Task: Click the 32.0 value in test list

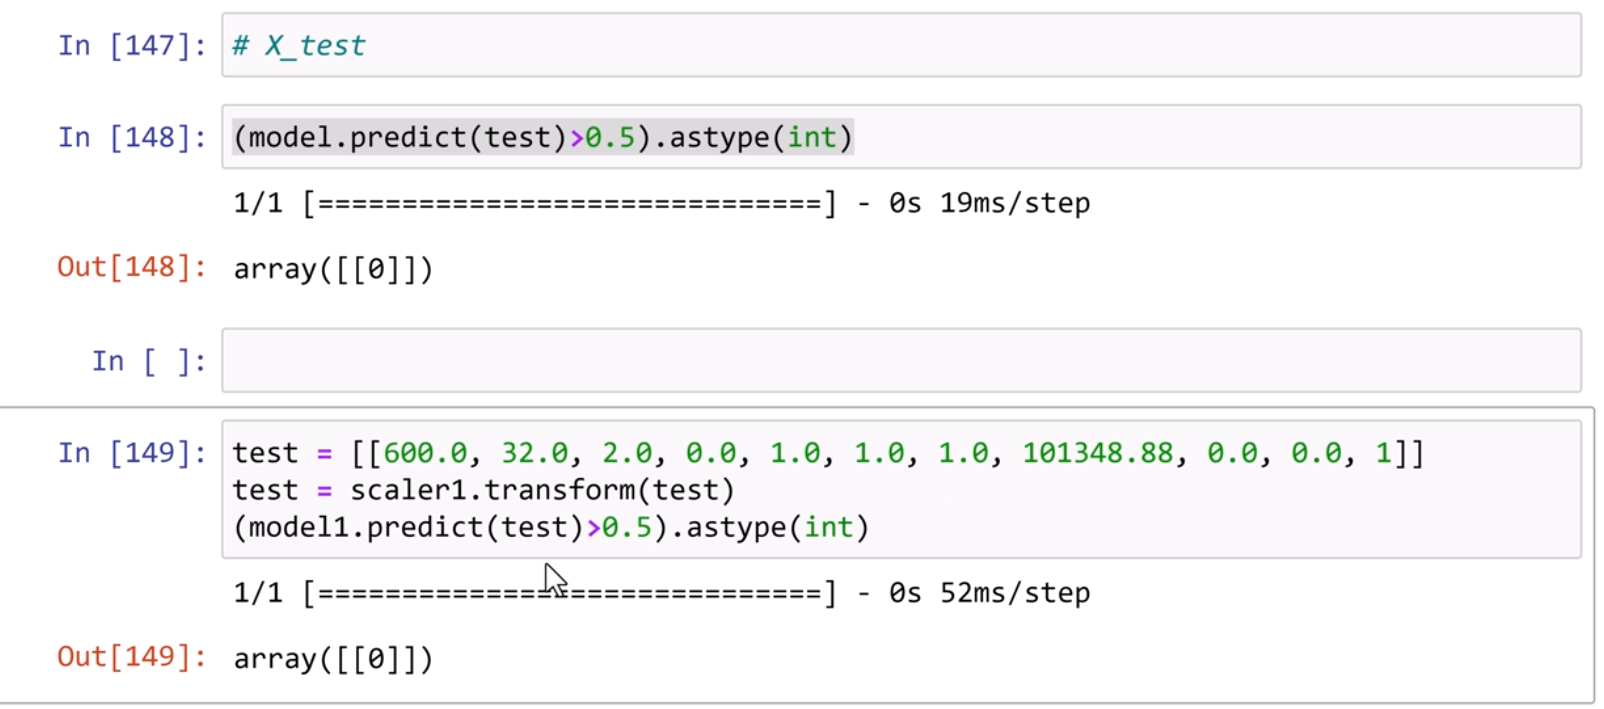Action: [533, 453]
